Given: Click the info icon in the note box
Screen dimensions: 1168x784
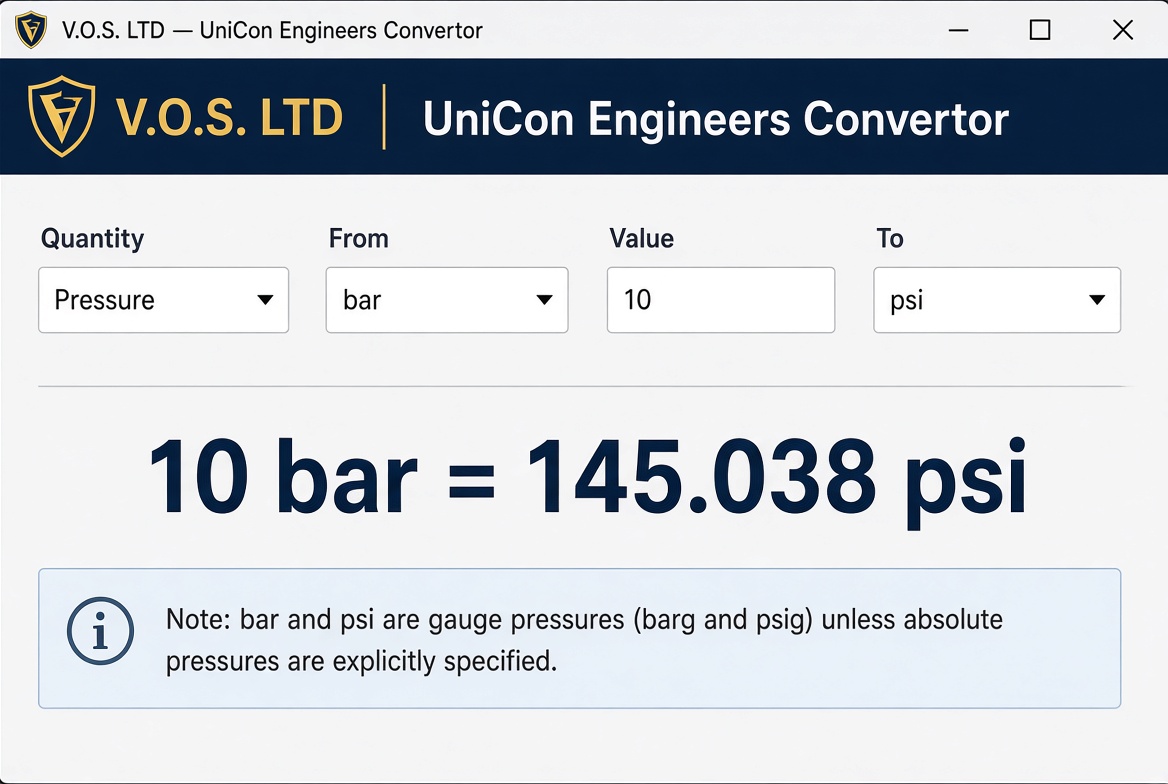Looking at the screenshot, I should (x=101, y=631).
